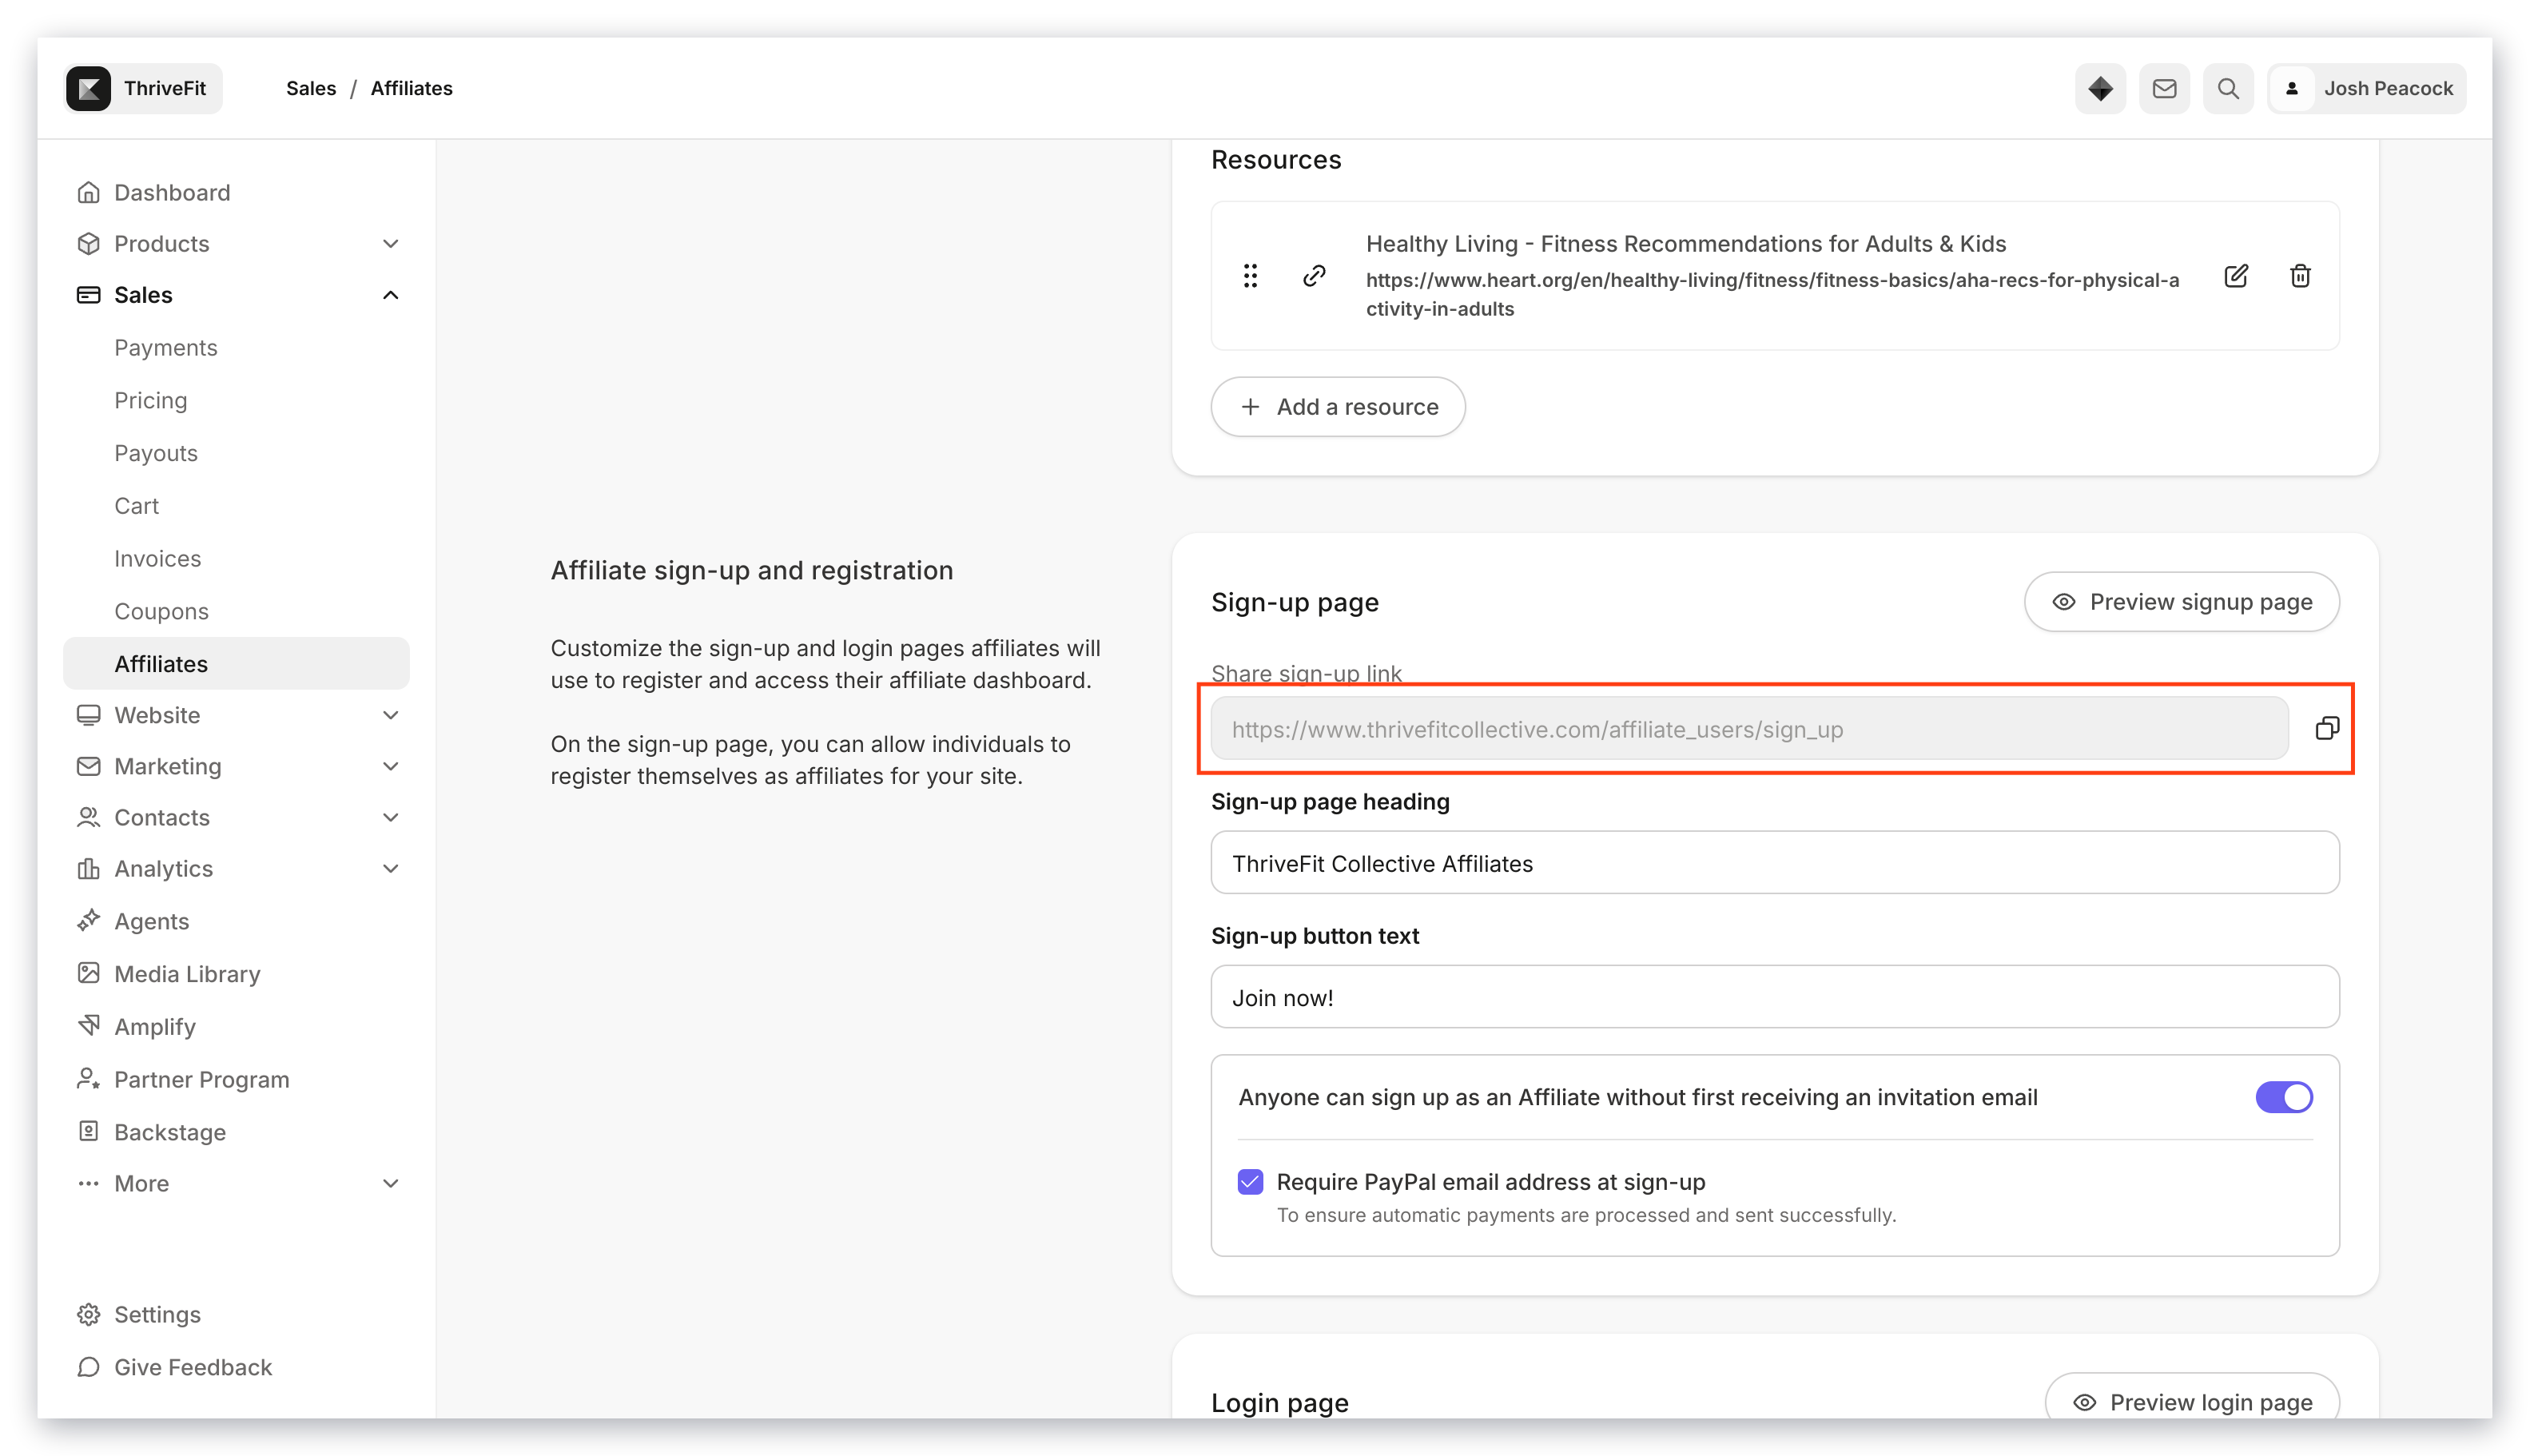Click the Contacts people icon
The image size is (2530, 1456).
(89, 817)
